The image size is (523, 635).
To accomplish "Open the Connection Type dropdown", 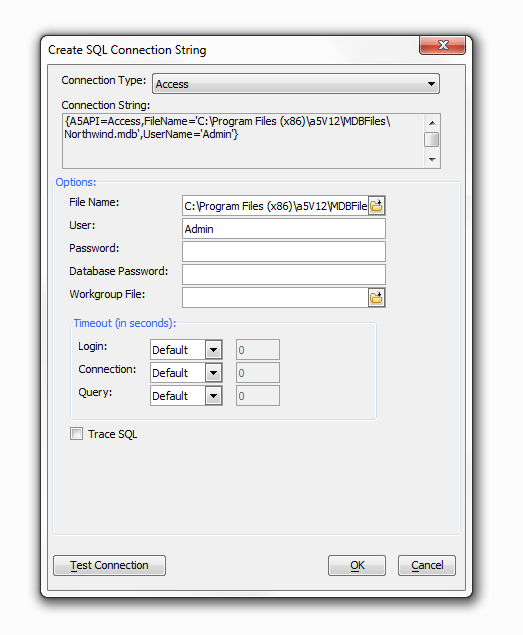I will tap(296, 84).
